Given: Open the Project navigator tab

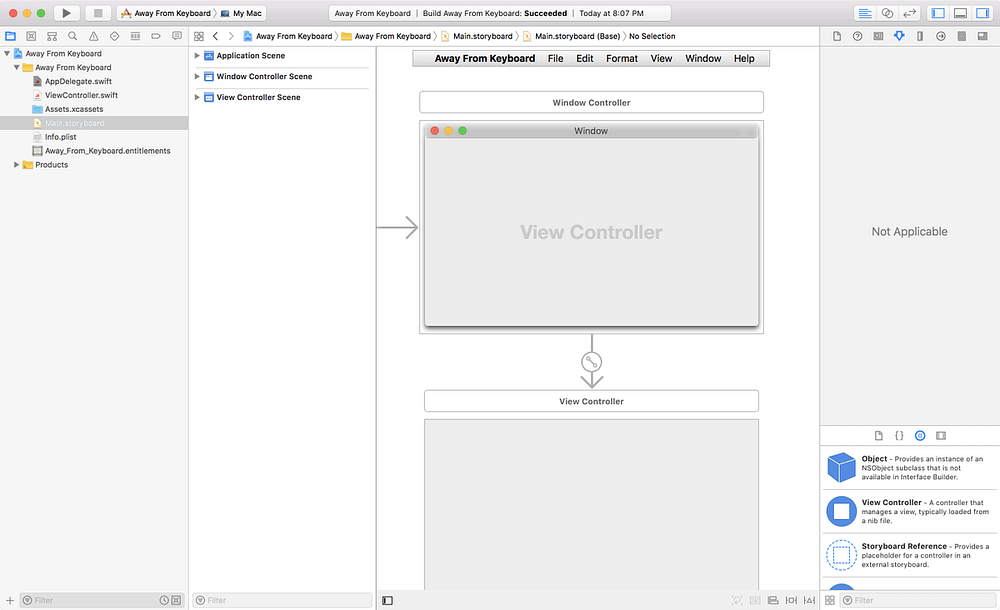Looking at the screenshot, I should [x=11, y=36].
